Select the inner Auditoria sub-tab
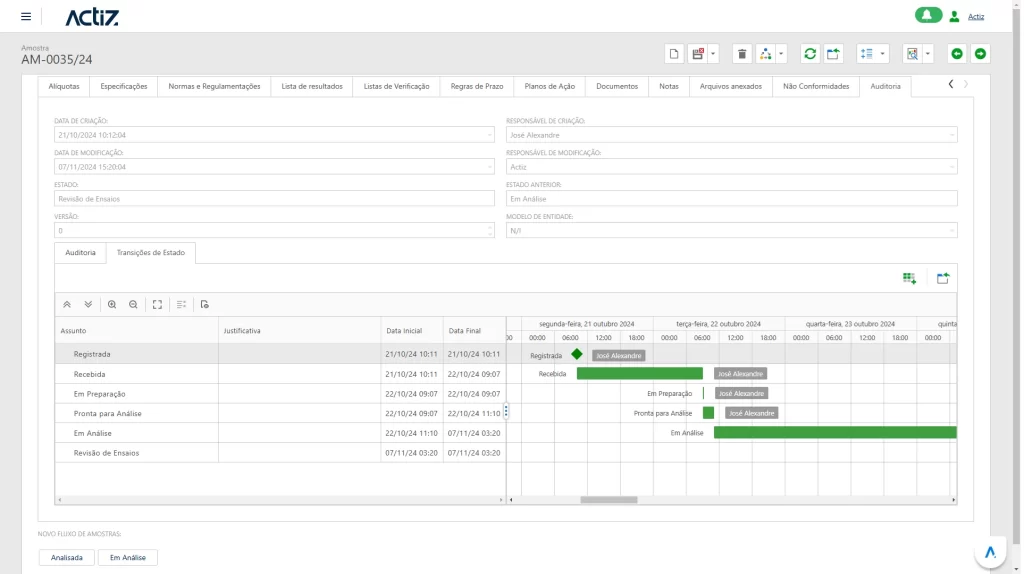Screen dimensions: 1024x574 click(x=80, y=253)
